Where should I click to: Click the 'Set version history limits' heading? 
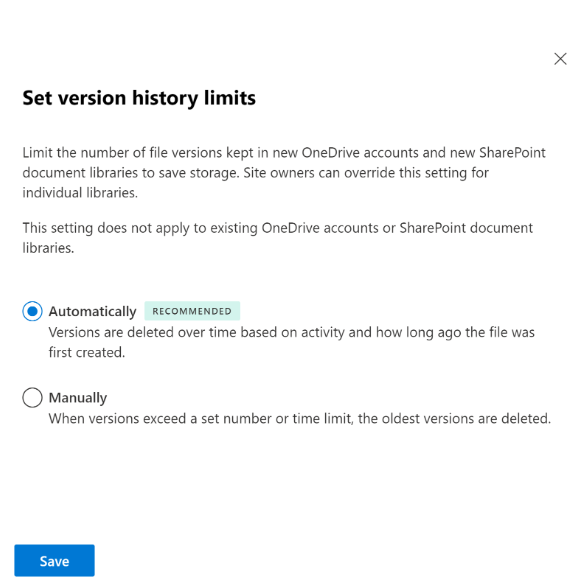[139, 98]
